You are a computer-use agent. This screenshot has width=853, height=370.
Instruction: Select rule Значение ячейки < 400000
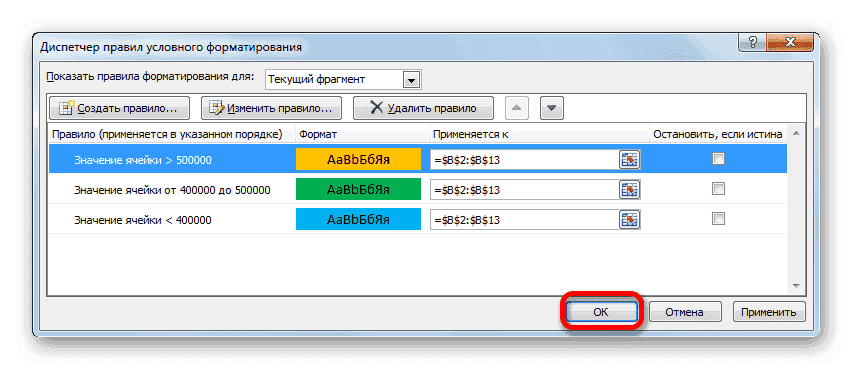tap(143, 220)
